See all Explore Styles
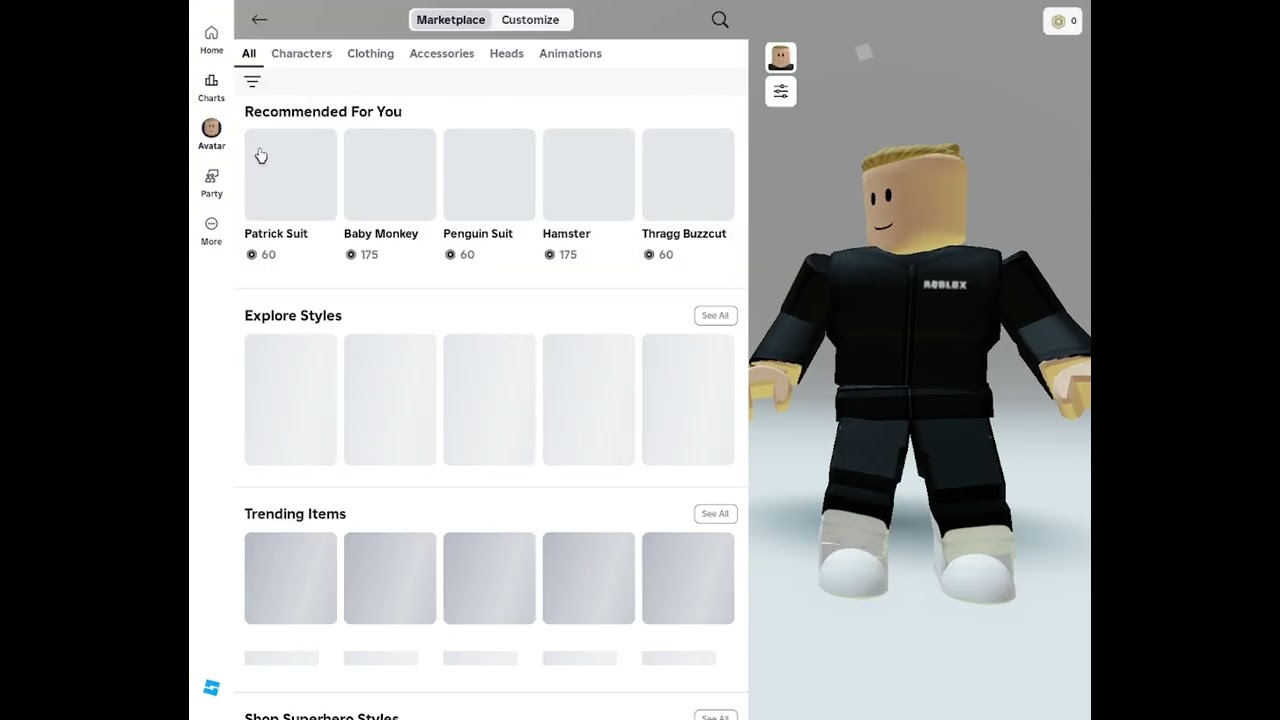Screen dimensions: 1280x720 tap(715, 316)
